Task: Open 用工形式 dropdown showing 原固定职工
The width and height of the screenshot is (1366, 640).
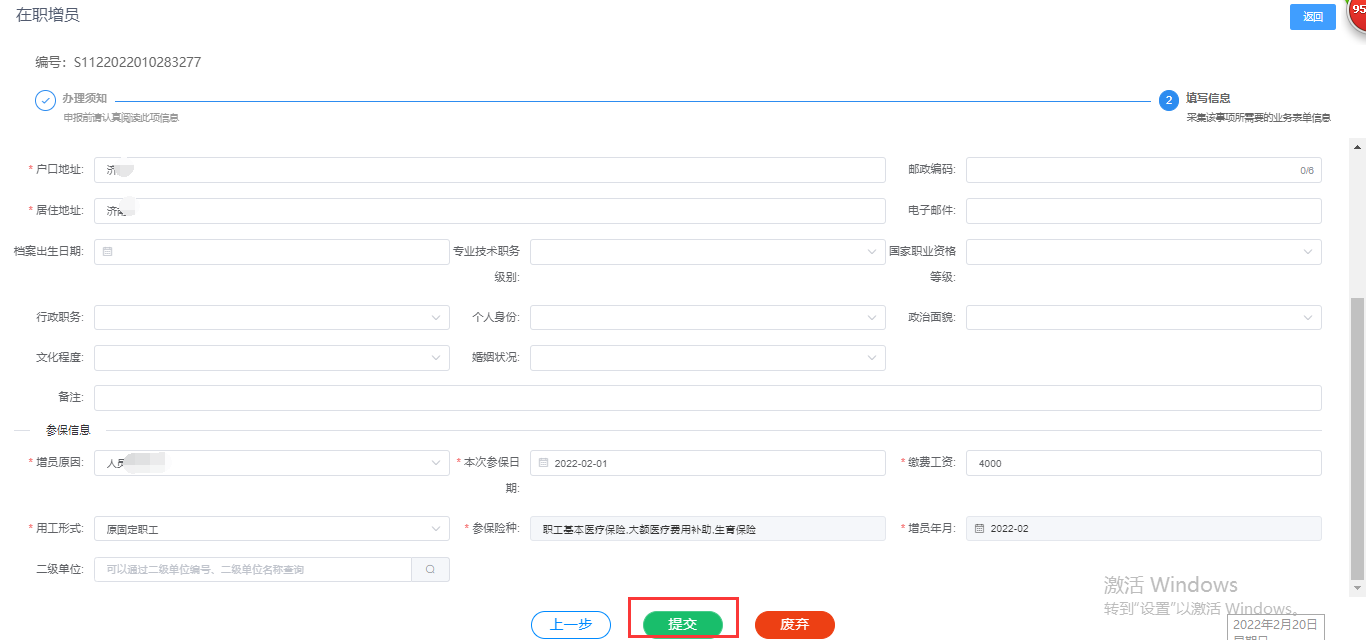Action: click(272, 529)
